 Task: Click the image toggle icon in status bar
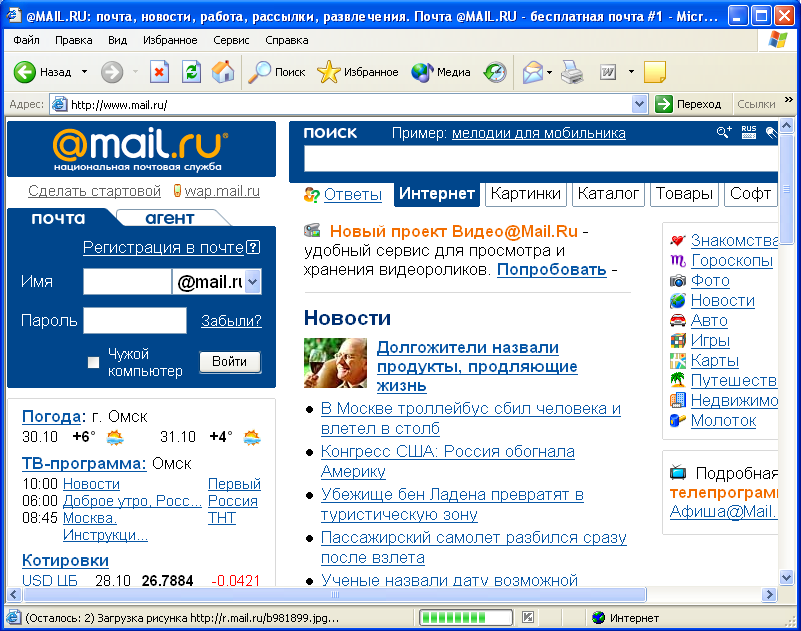pyautogui.click(x=528, y=617)
